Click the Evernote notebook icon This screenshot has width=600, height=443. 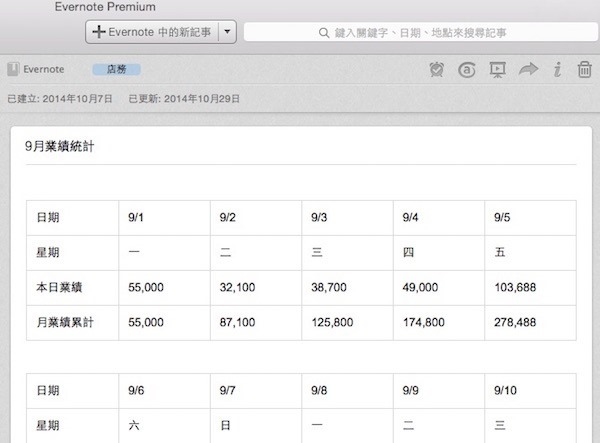(13, 70)
